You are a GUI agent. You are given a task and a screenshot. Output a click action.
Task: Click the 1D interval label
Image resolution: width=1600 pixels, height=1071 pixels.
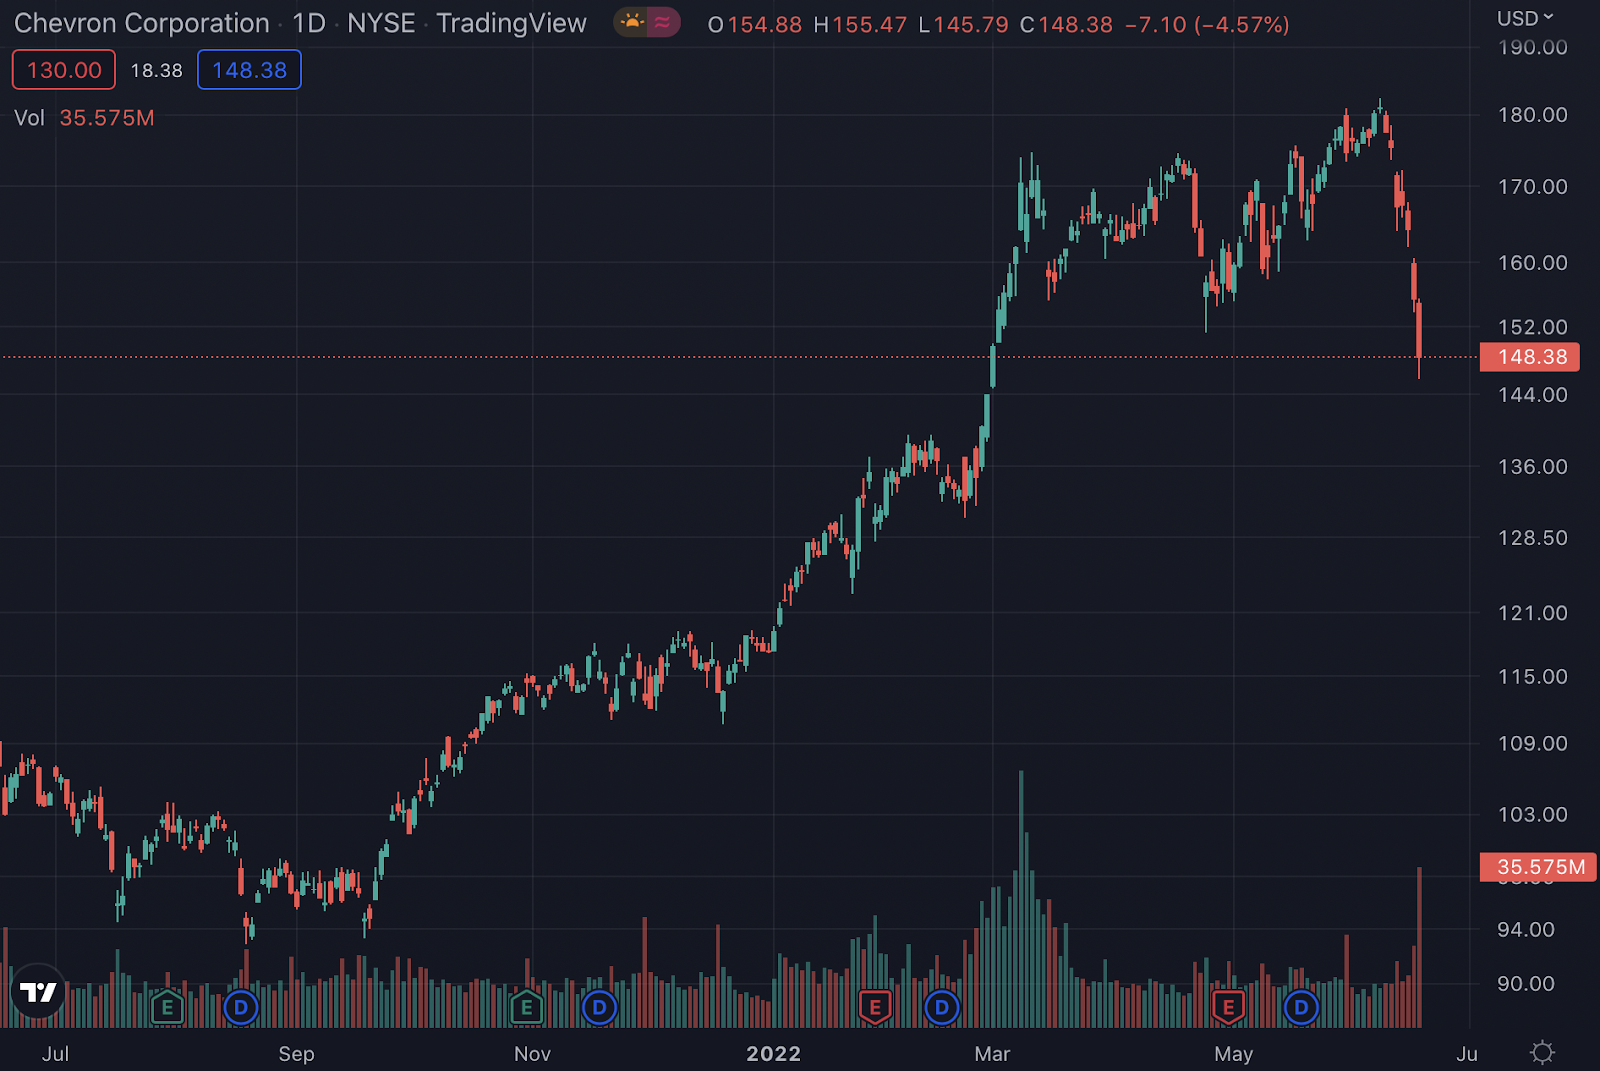309,23
